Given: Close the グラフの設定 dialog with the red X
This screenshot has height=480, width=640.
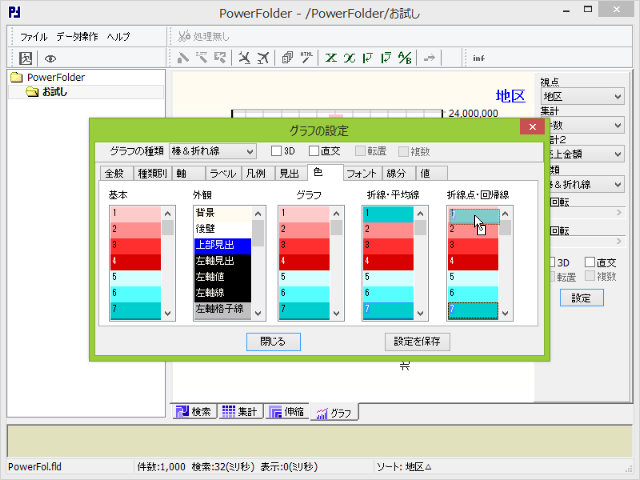Looking at the screenshot, I should point(532,127).
